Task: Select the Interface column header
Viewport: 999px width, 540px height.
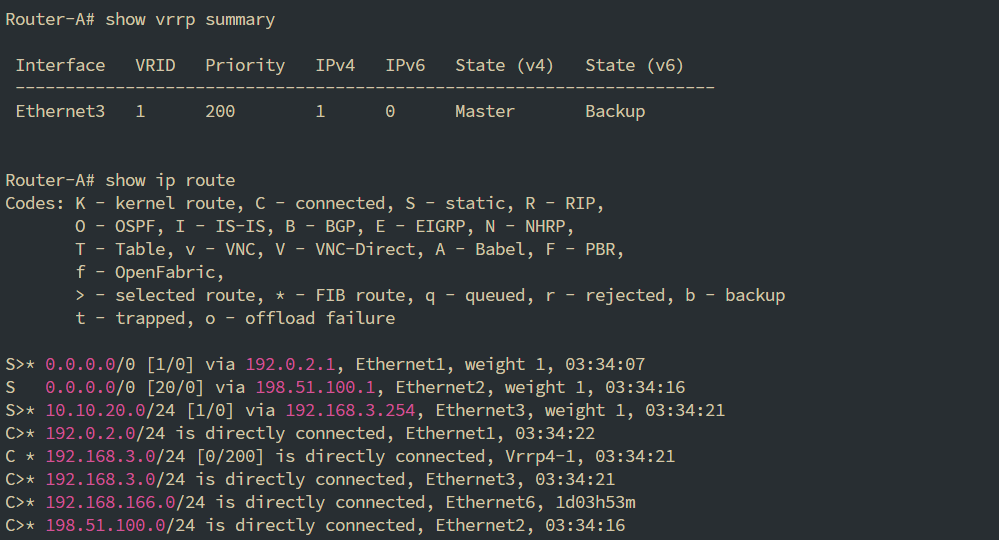Action: 61,65
